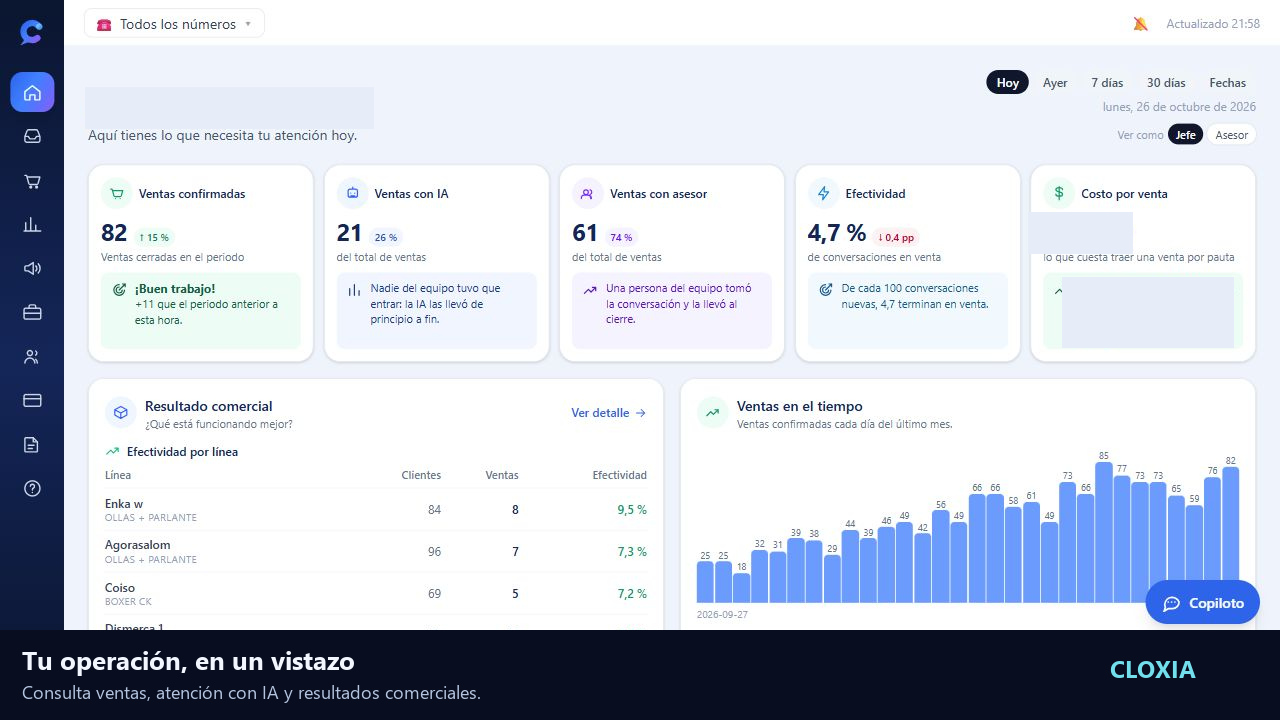Click the muted notifications bell icon

[x=1140, y=24]
